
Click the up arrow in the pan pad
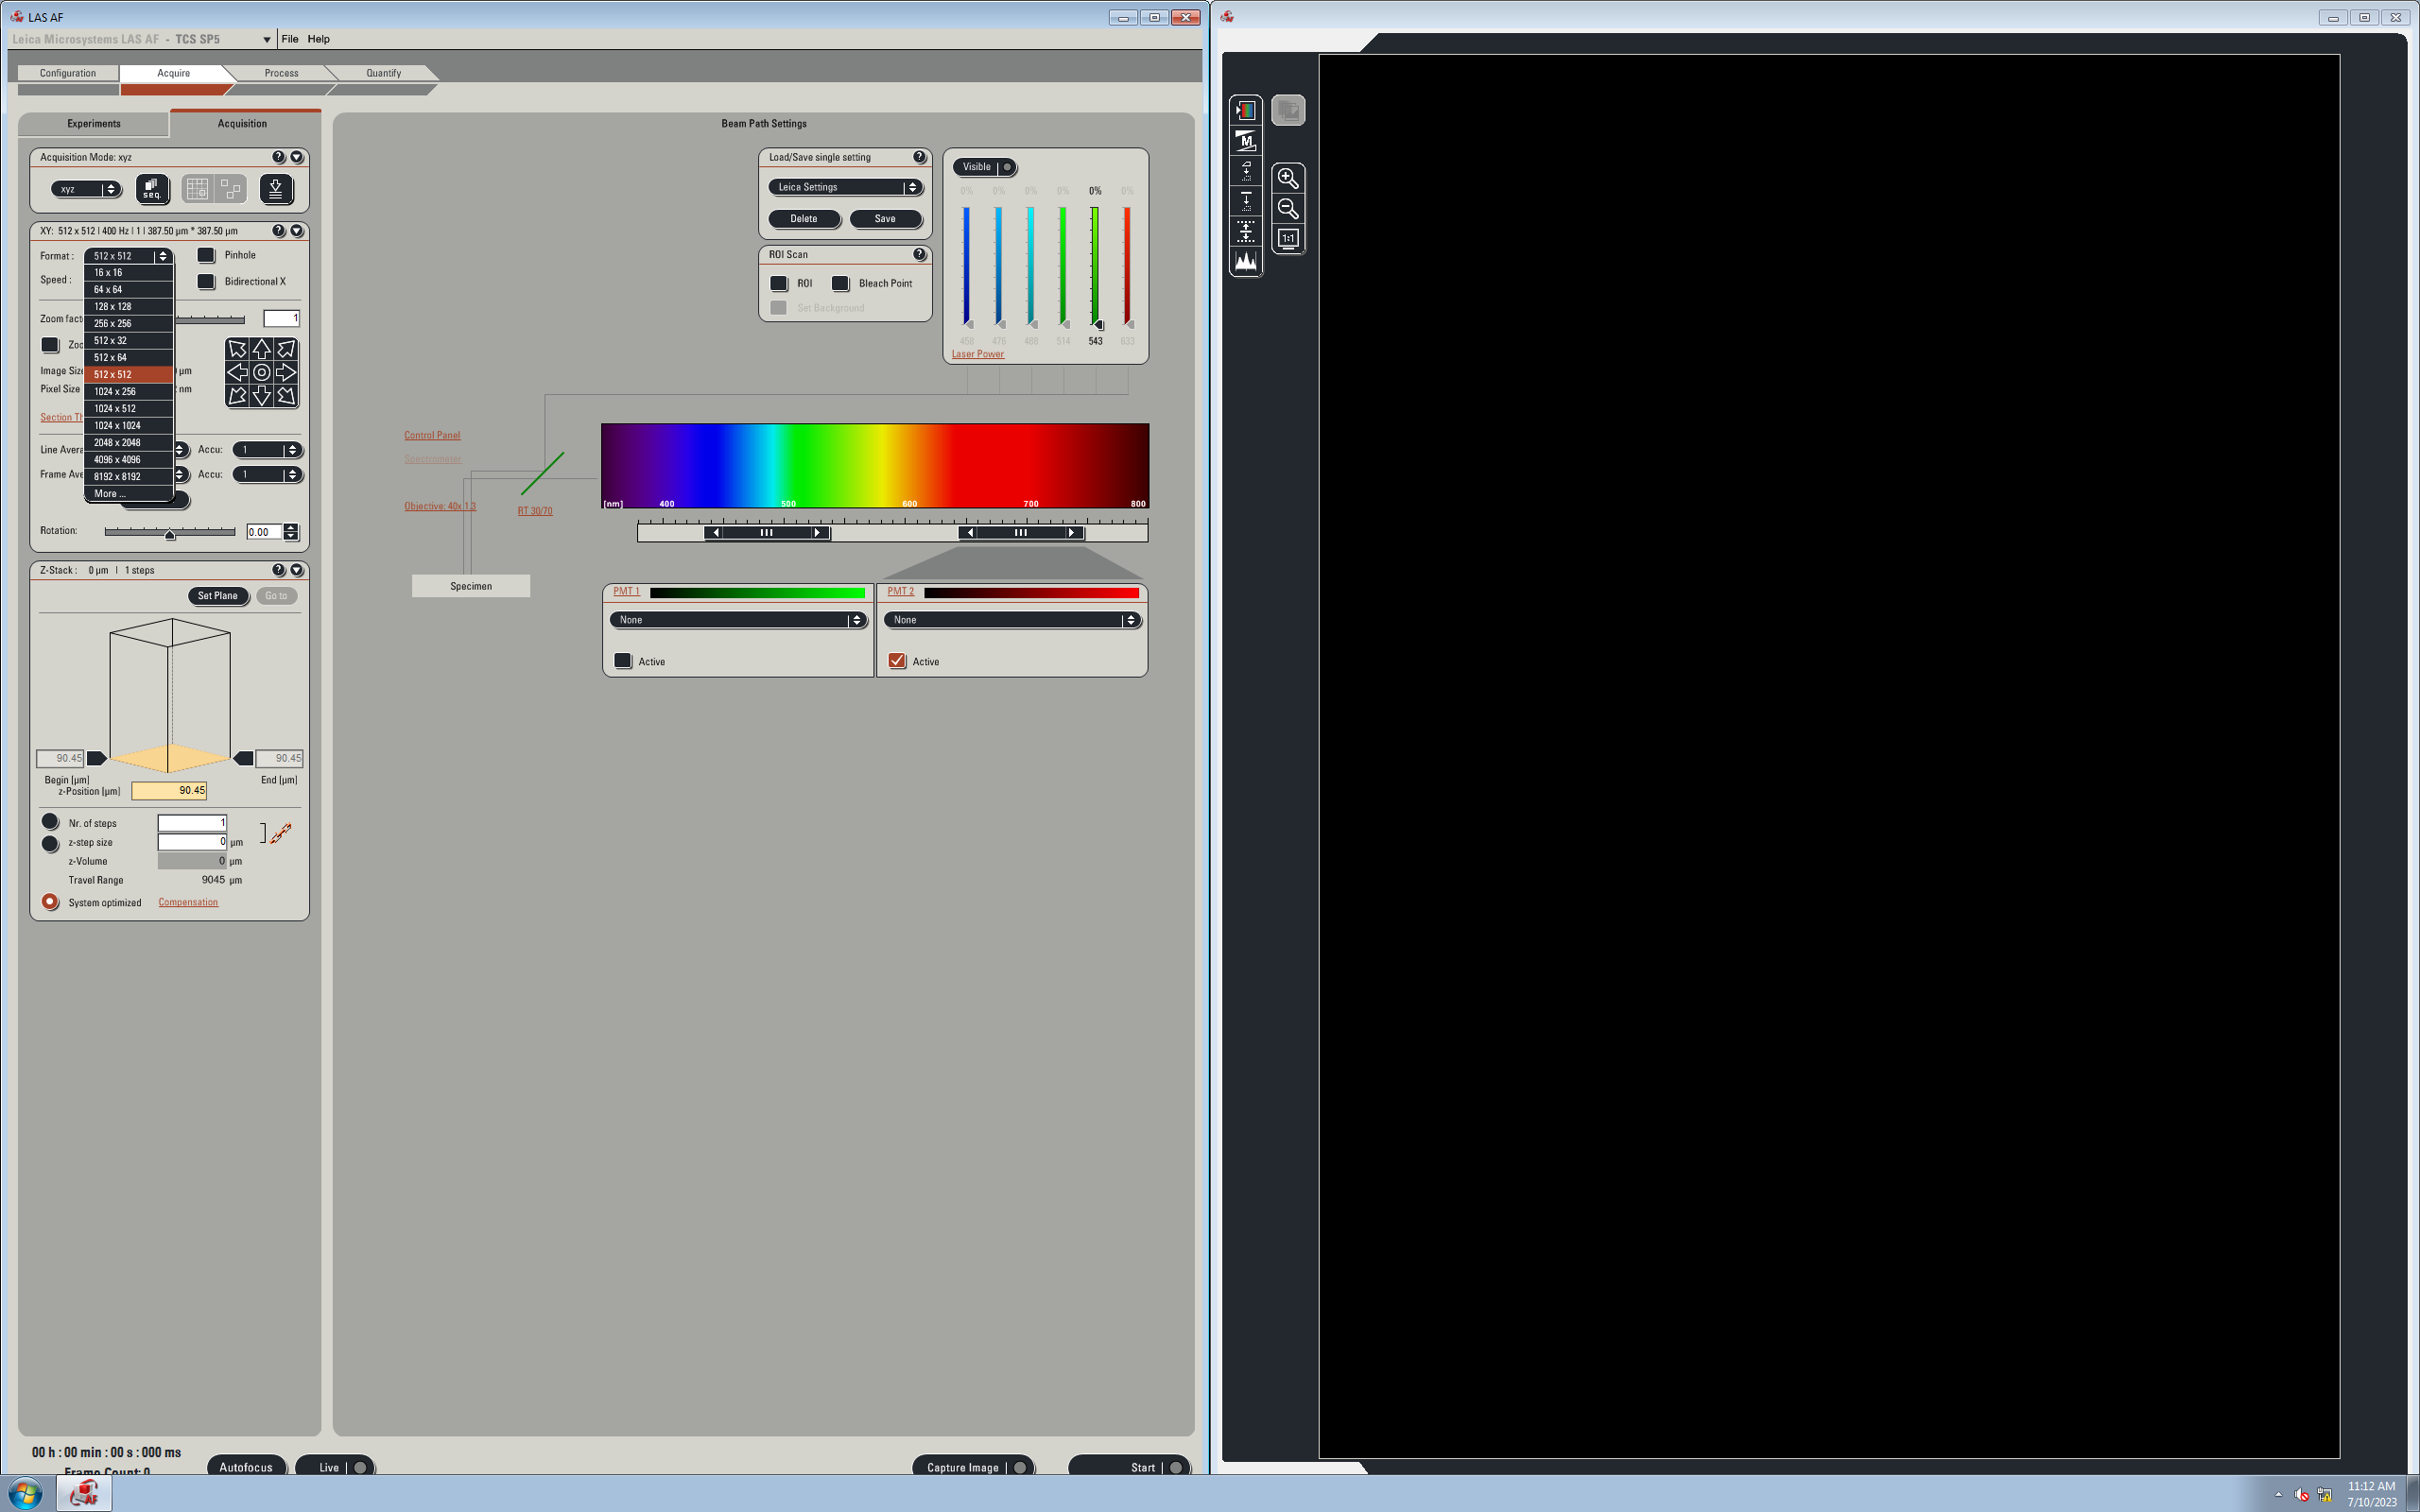tap(262, 349)
